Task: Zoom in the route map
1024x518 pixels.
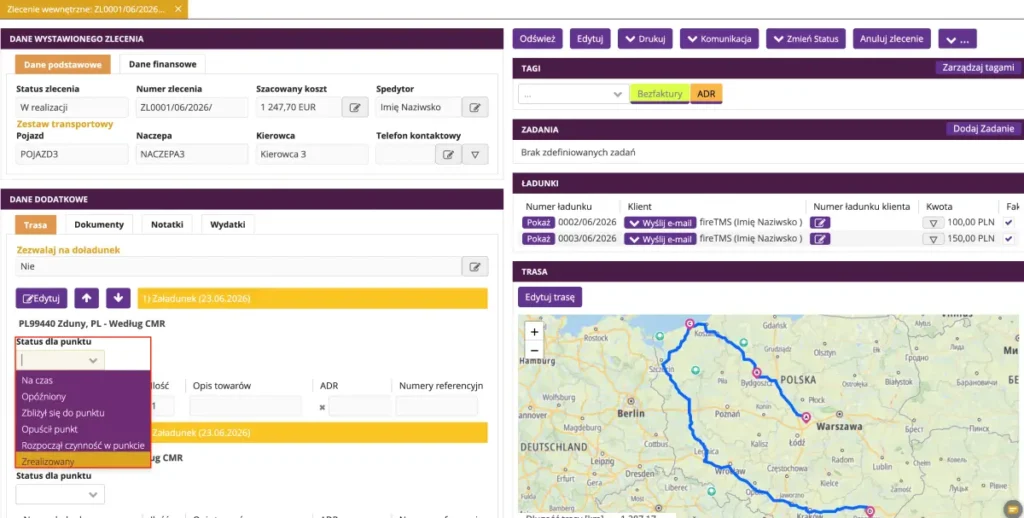Action: pos(534,332)
